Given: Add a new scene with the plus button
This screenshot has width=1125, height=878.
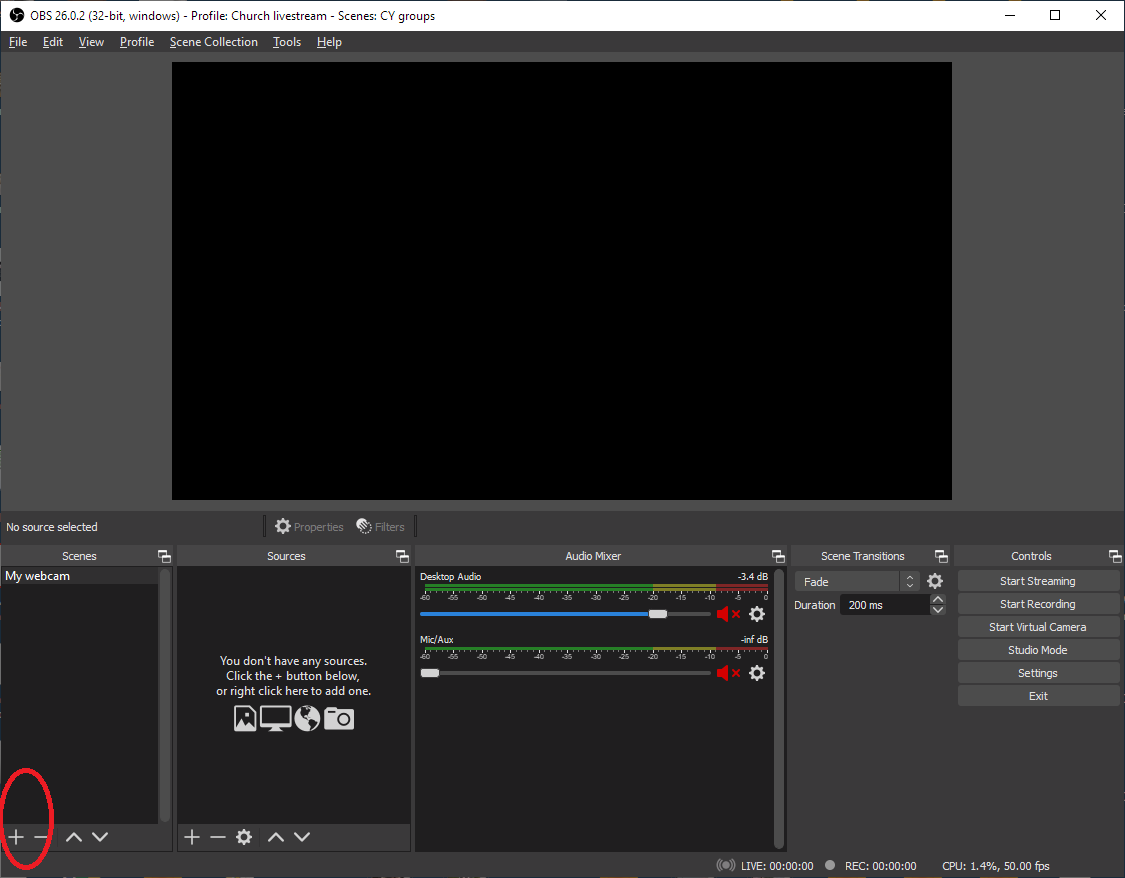Looking at the screenshot, I should tap(16, 836).
